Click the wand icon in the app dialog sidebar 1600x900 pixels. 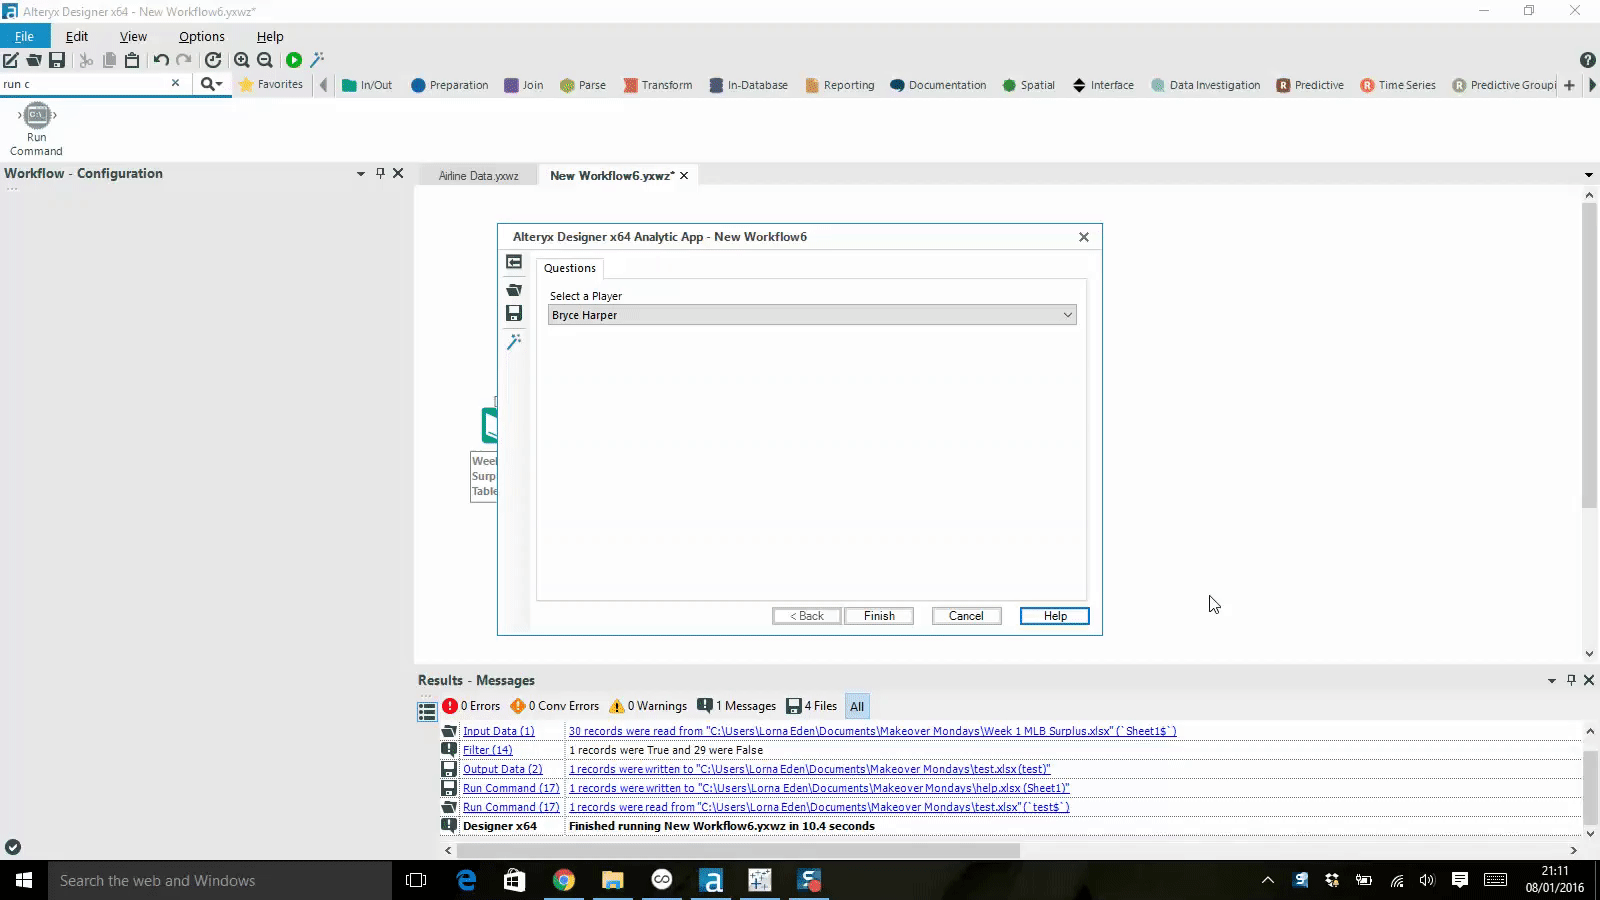coord(514,341)
